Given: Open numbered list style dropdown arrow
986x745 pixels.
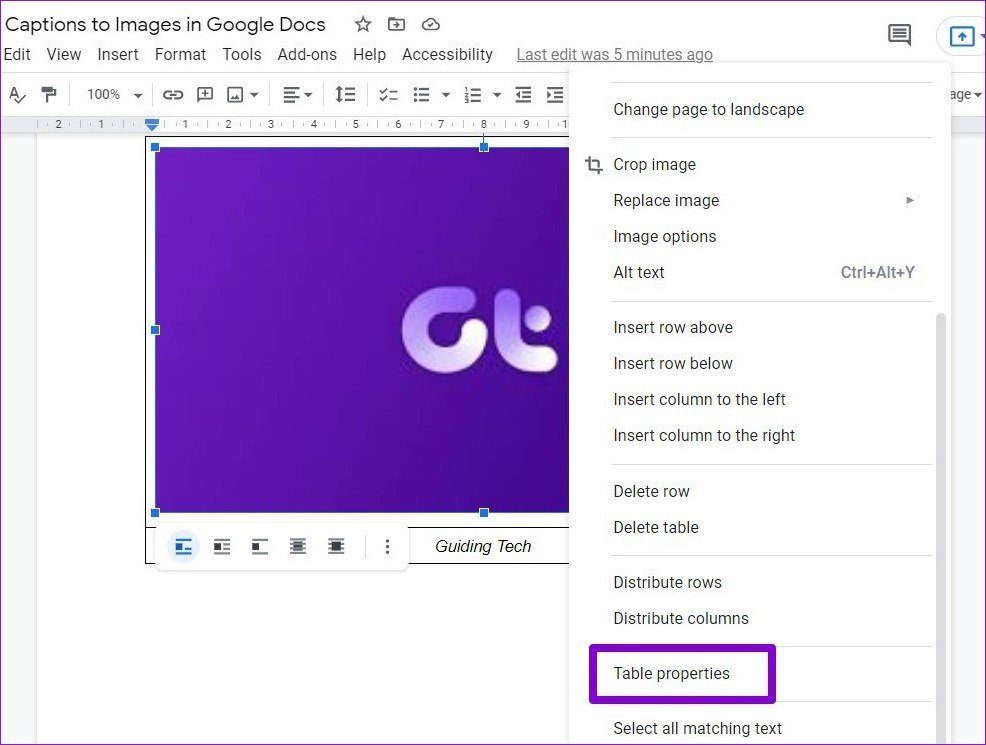Looking at the screenshot, I should click(497, 95).
